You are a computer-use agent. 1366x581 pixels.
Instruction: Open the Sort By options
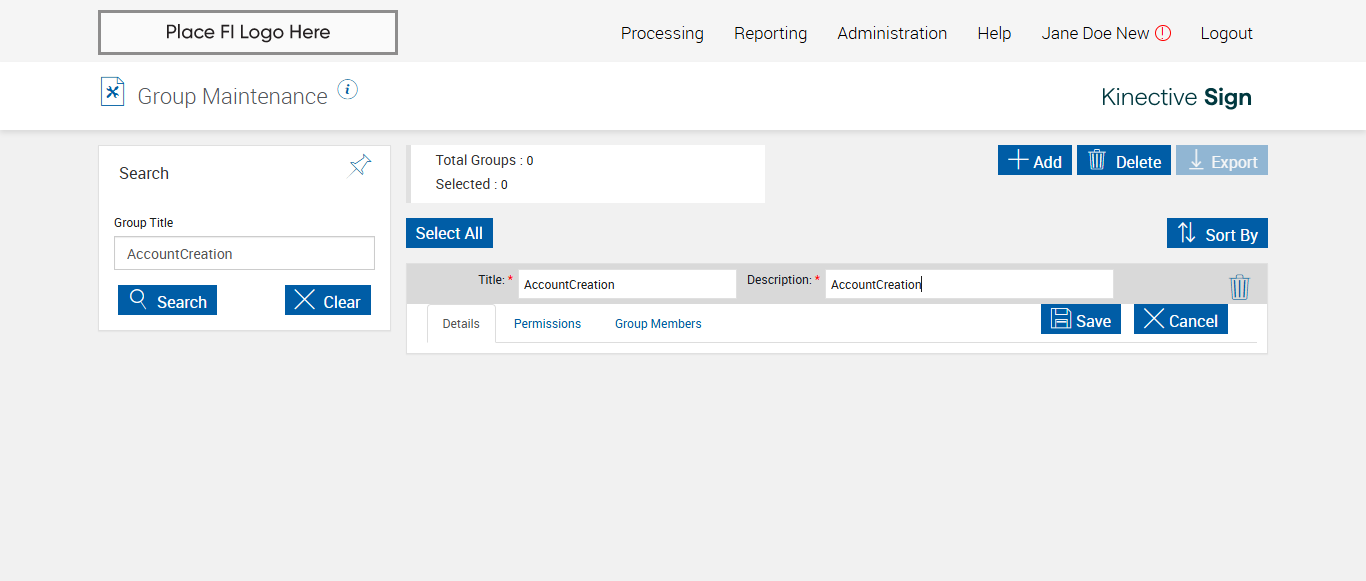pyautogui.click(x=1216, y=234)
